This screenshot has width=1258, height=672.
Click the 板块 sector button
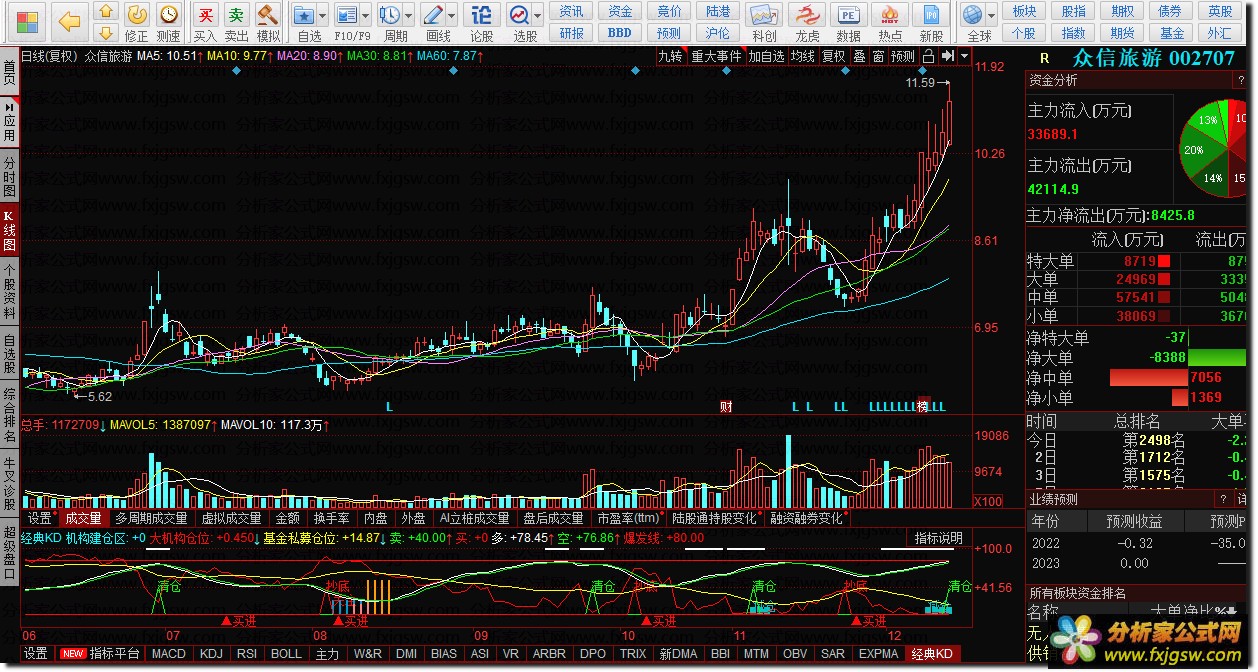pos(1024,11)
